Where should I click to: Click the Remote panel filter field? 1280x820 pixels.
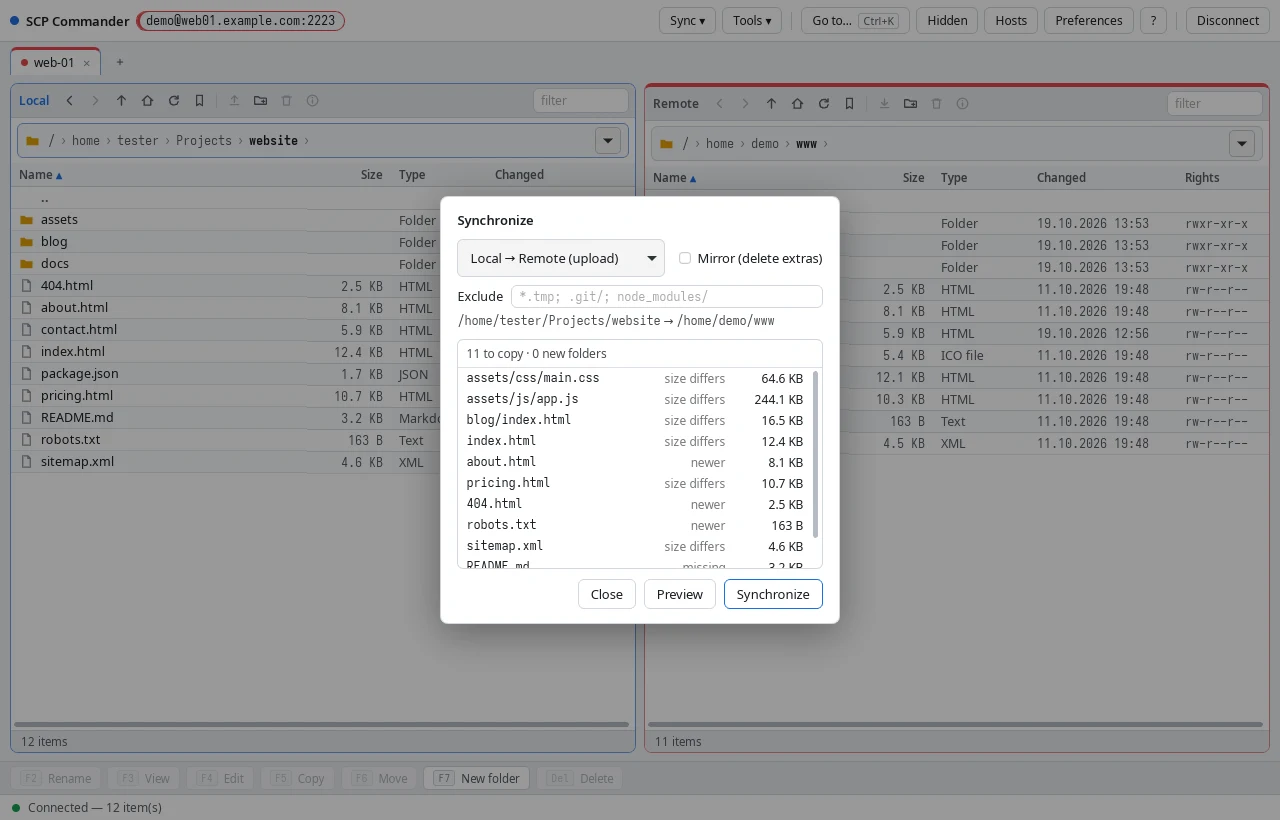pos(1215,103)
